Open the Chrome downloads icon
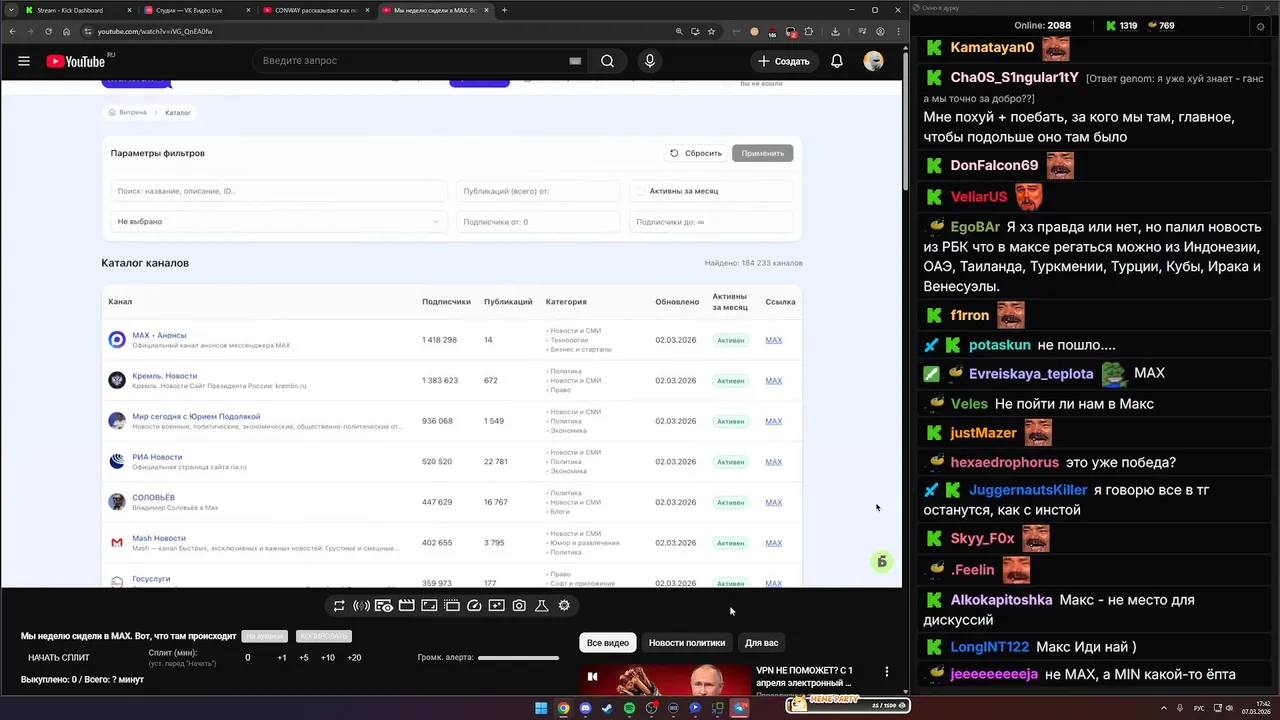Image resolution: width=1280 pixels, height=720 pixels. 835,31
